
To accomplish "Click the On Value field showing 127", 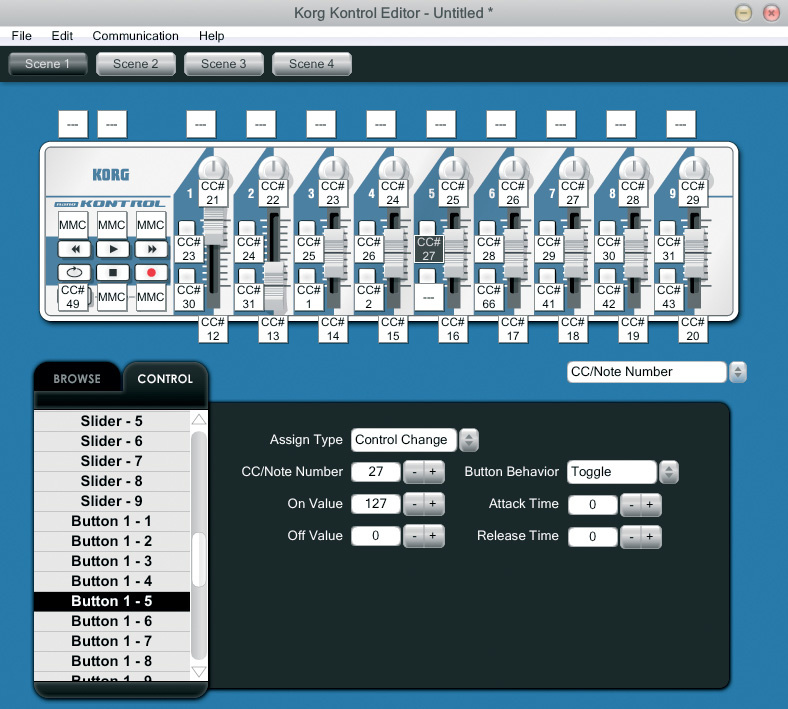I will coord(376,503).
